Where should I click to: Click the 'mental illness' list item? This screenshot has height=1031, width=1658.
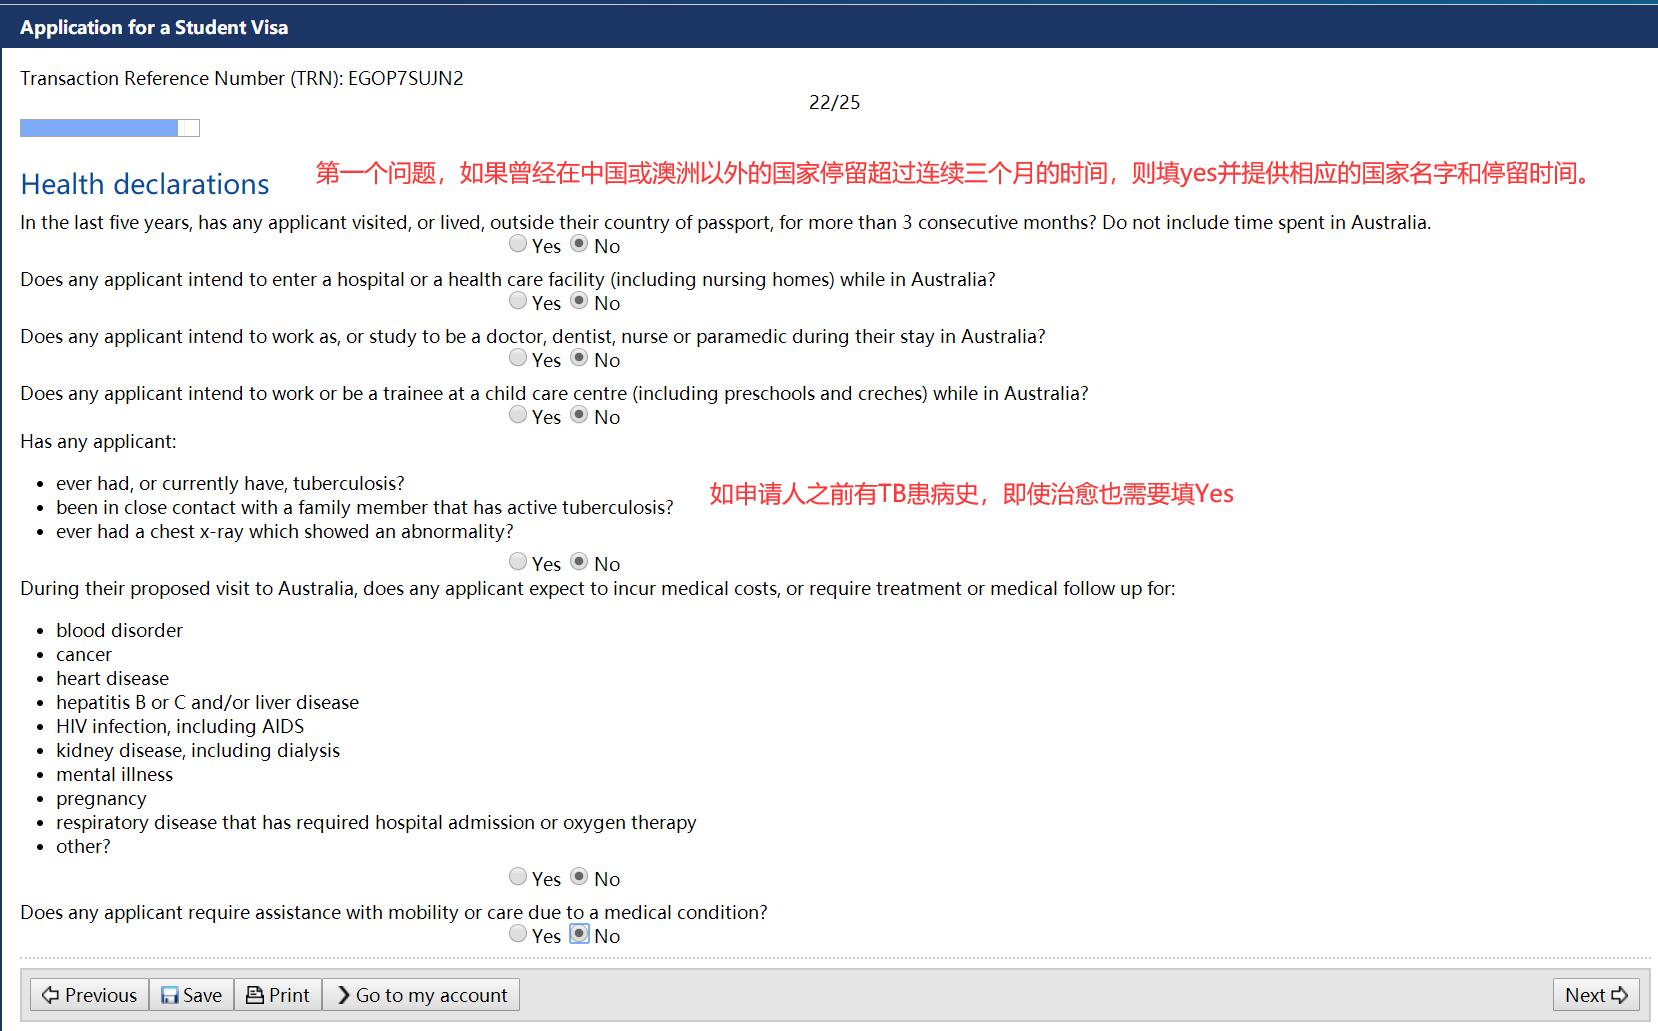pos(115,774)
